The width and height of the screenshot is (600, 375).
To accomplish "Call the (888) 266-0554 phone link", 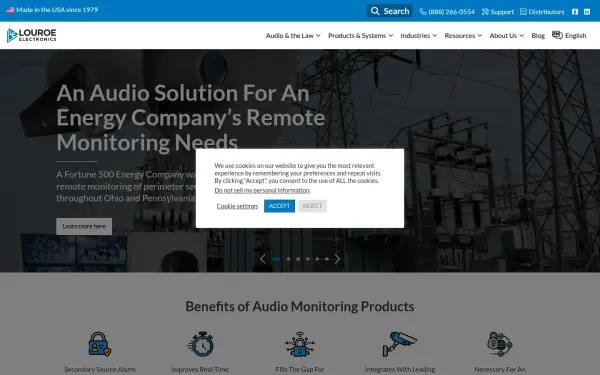I will coord(447,12).
